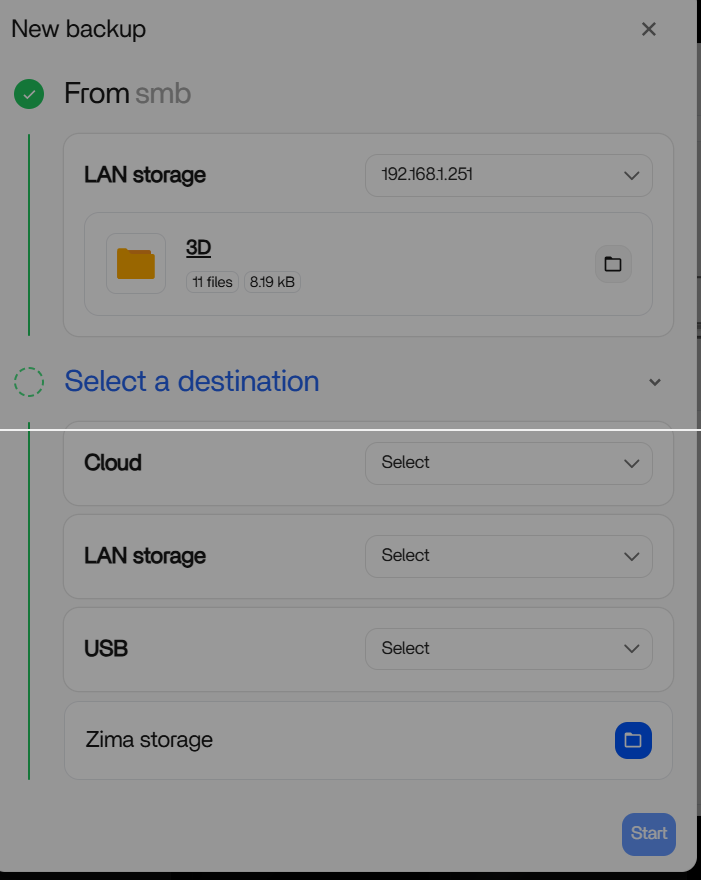Viewport: 701px width, 880px height.
Task: Open the destination LAN storage Select dropdown
Action: coord(508,556)
